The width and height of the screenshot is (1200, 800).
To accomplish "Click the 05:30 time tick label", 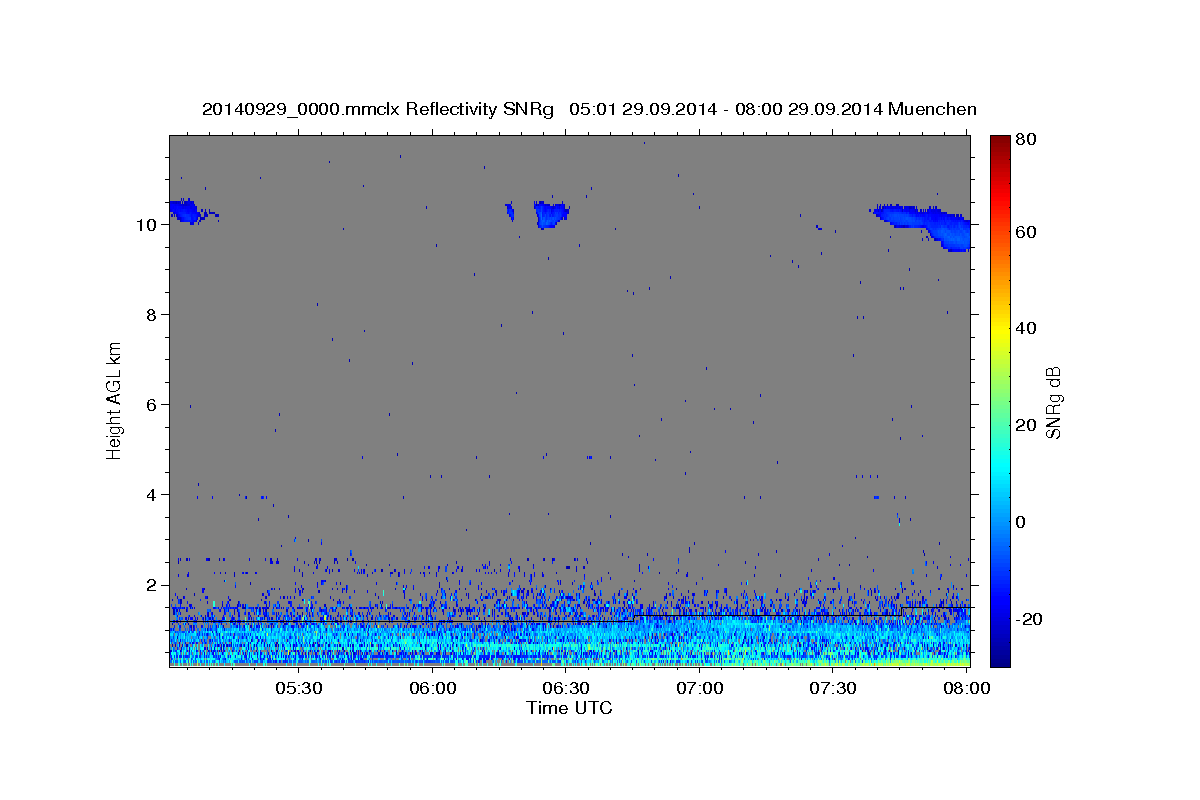I will tap(298, 689).
